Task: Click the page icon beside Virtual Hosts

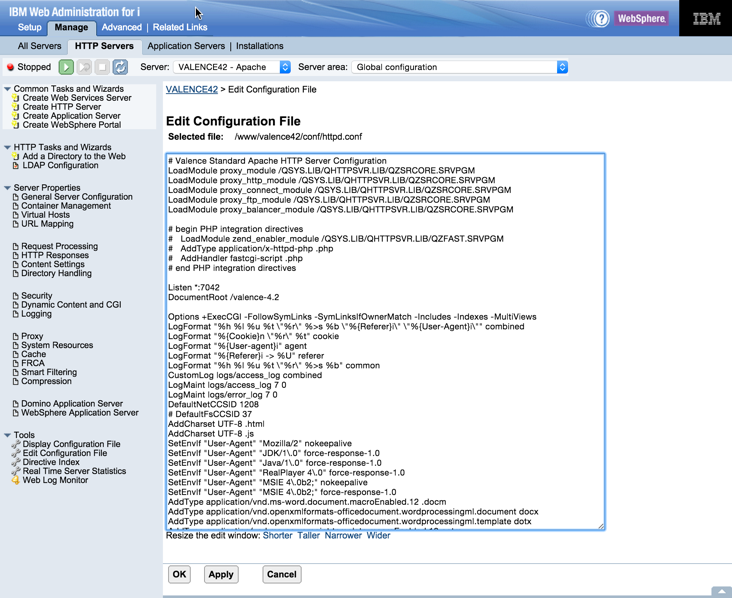Action: [15, 215]
